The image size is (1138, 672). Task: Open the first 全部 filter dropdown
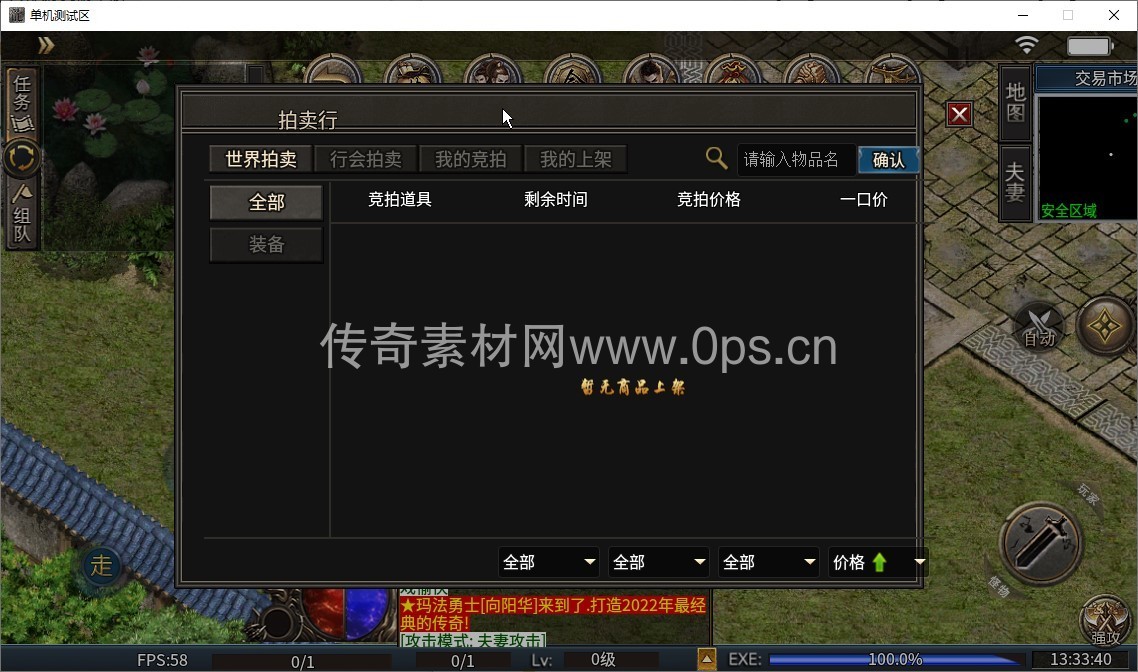(x=549, y=562)
